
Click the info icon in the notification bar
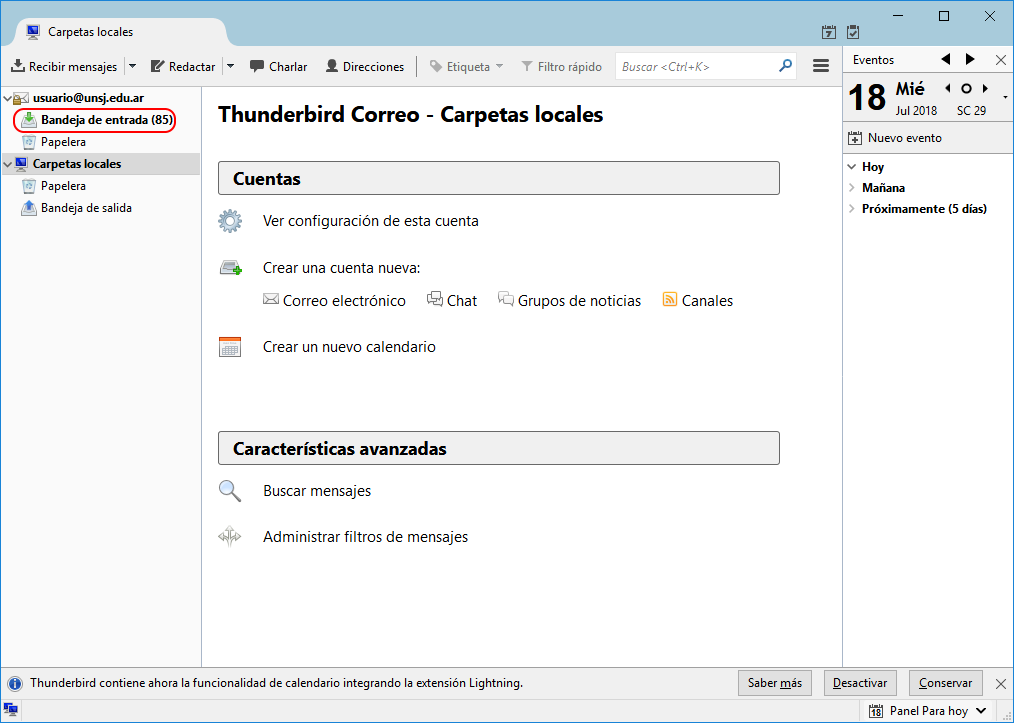(x=14, y=684)
